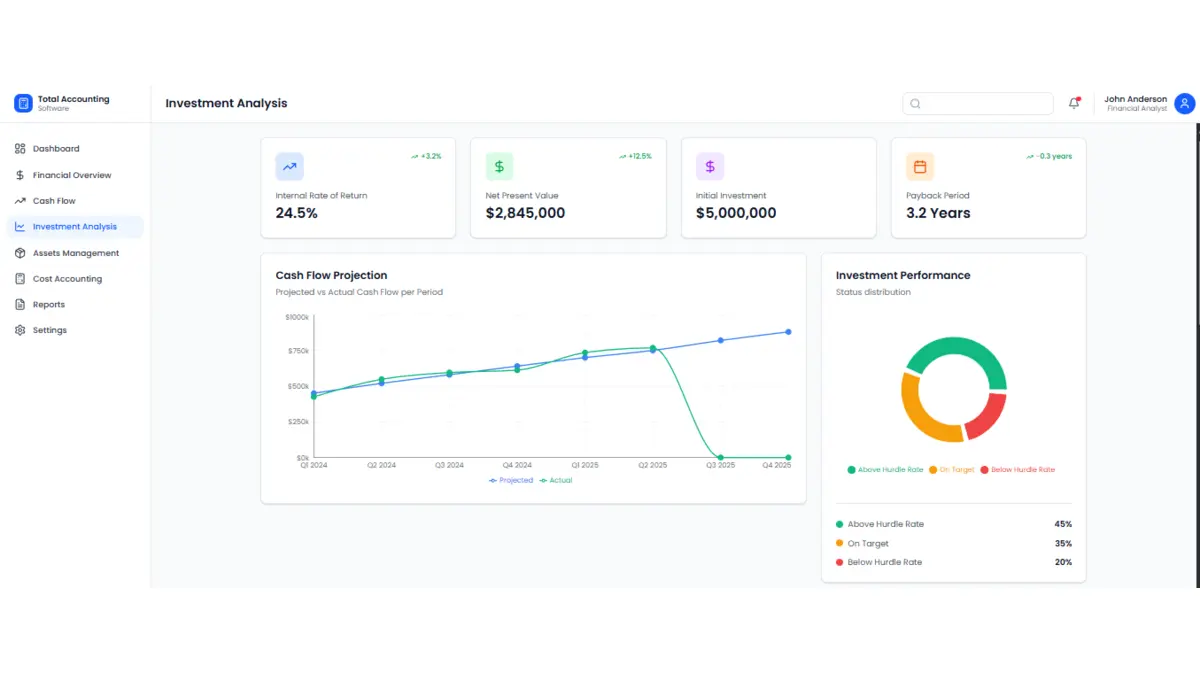Toggle Above Hurdle Rate in donut legend
1200x675 pixels.
885,470
